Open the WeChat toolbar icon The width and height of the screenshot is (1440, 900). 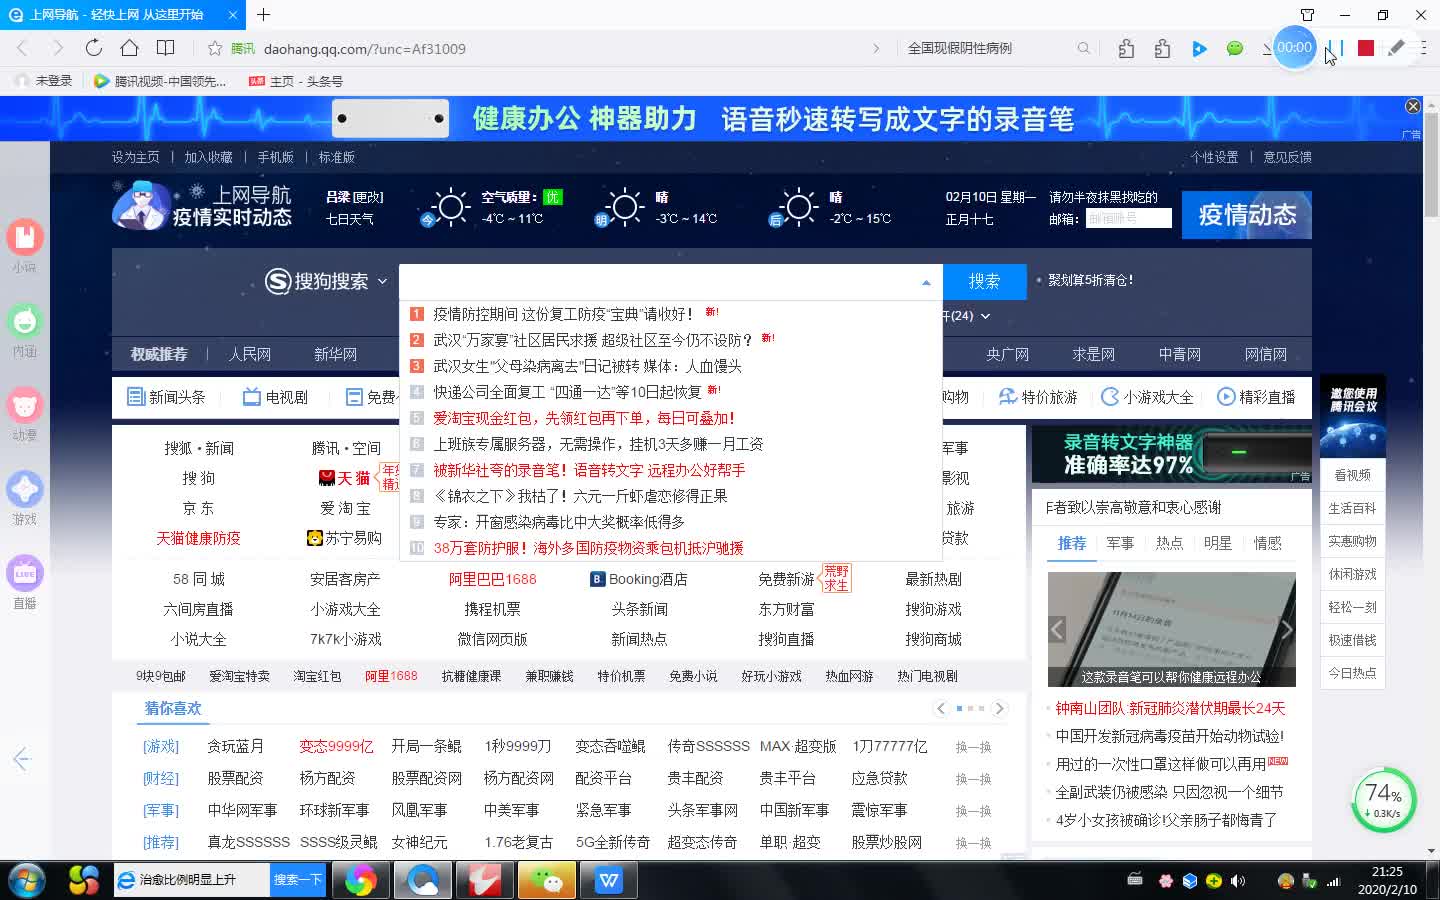[x=1235, y=48]
